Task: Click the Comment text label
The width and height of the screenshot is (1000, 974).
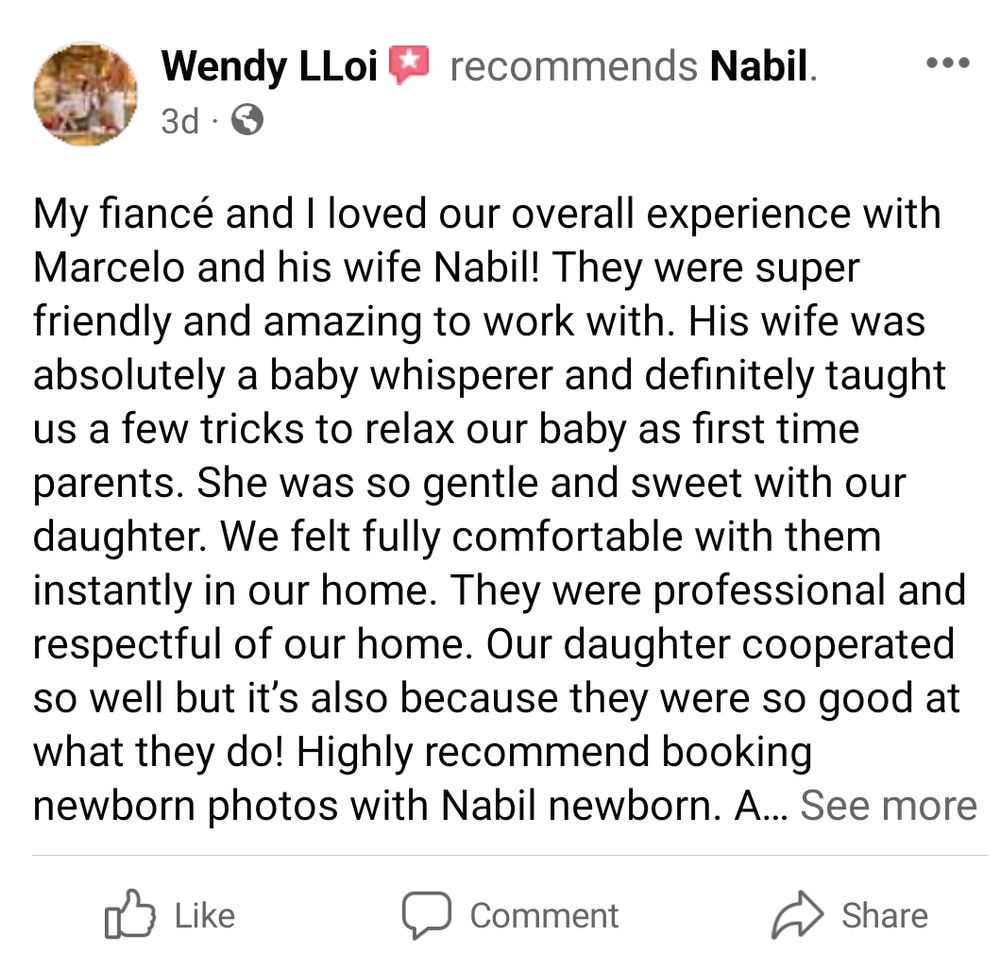Action: (544, 916)
